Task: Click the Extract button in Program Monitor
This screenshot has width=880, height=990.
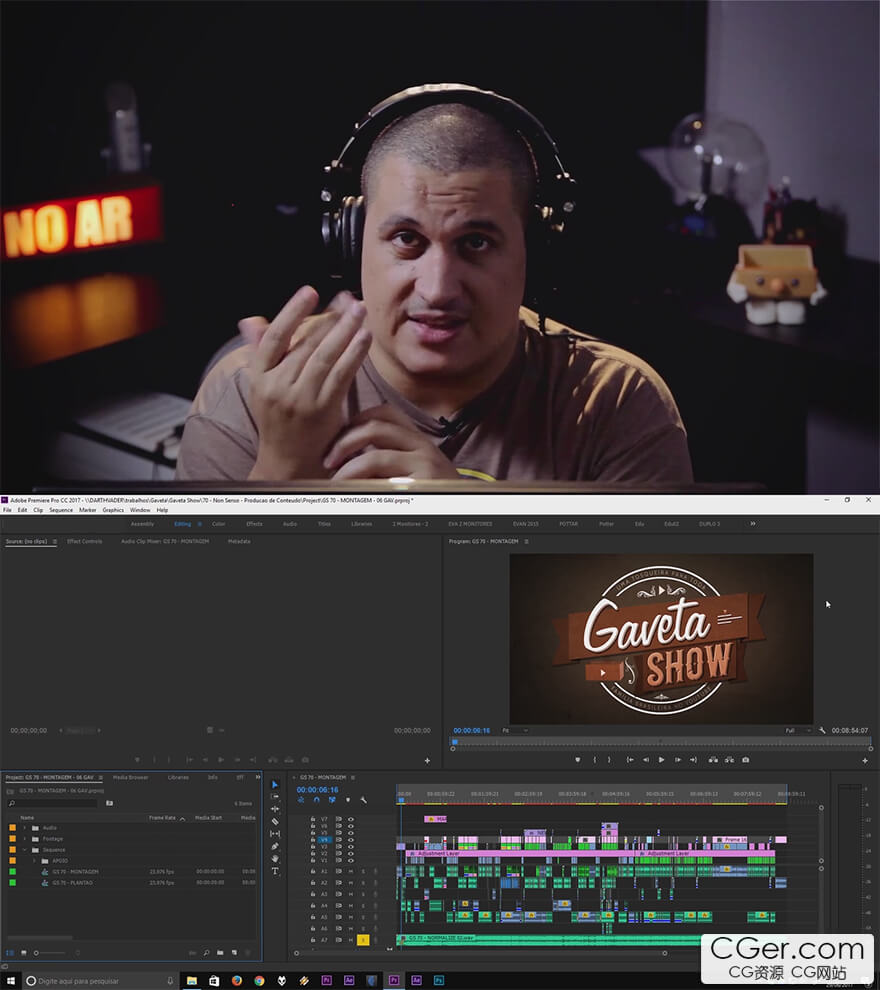Action: (x=729, y=760)
